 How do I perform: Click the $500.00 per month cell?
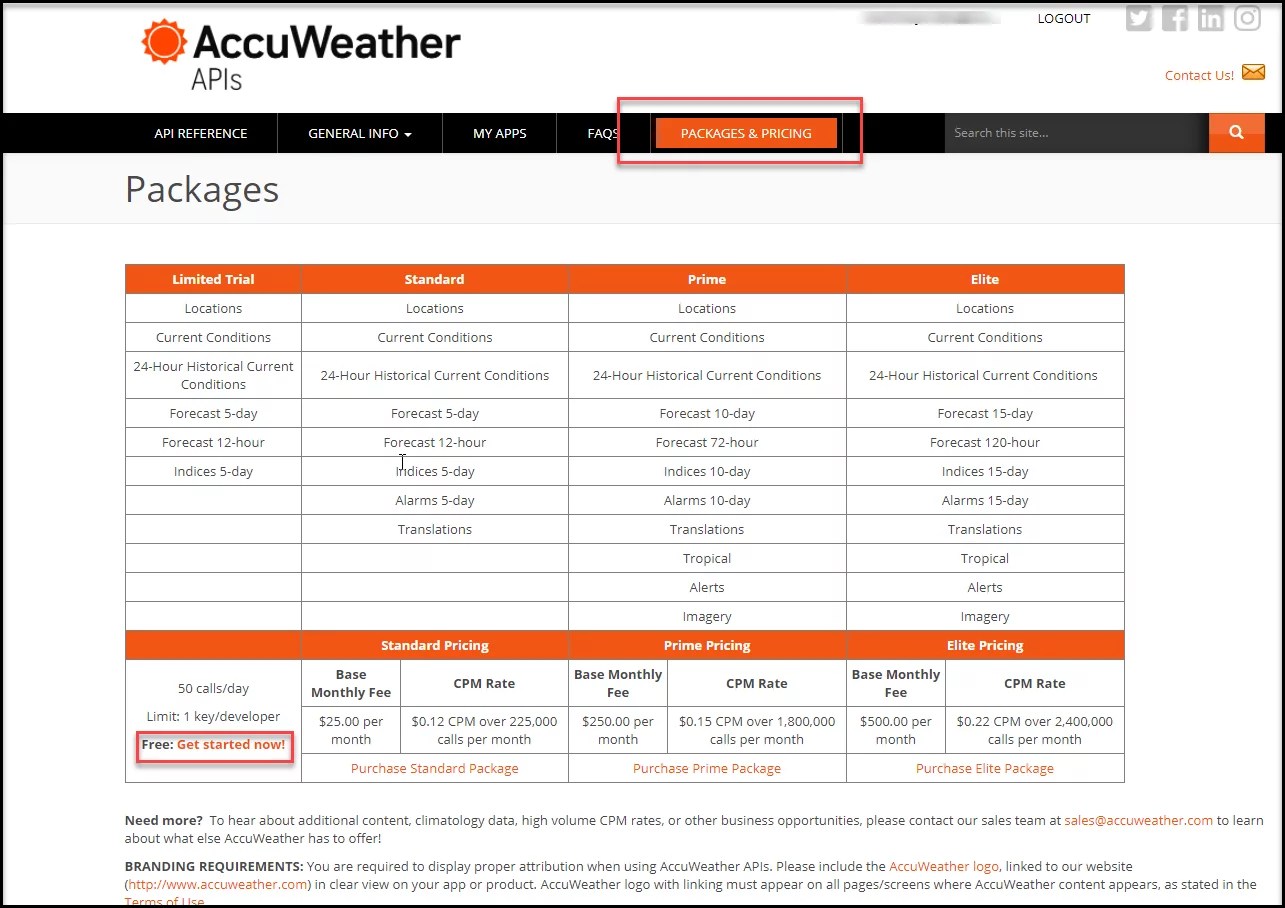click(896, 730)
